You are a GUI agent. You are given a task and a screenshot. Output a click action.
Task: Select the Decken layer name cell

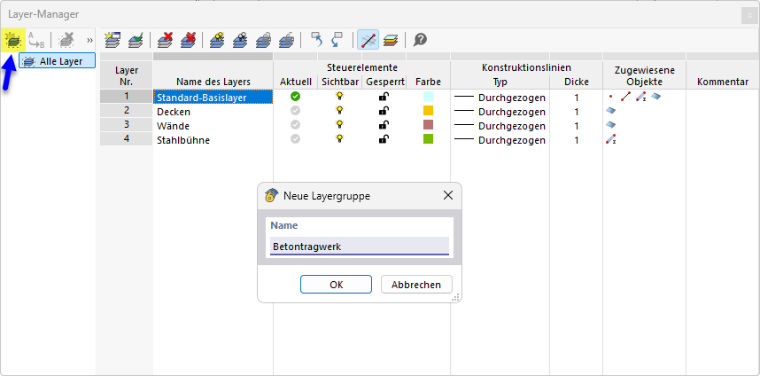(213, 111)
